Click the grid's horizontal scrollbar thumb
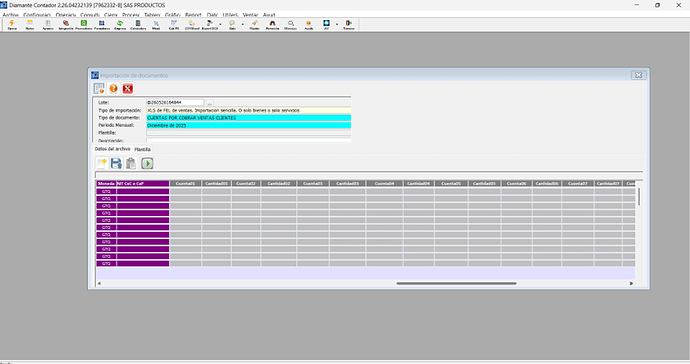Screen dimensions: 690x364 (456, 283)
